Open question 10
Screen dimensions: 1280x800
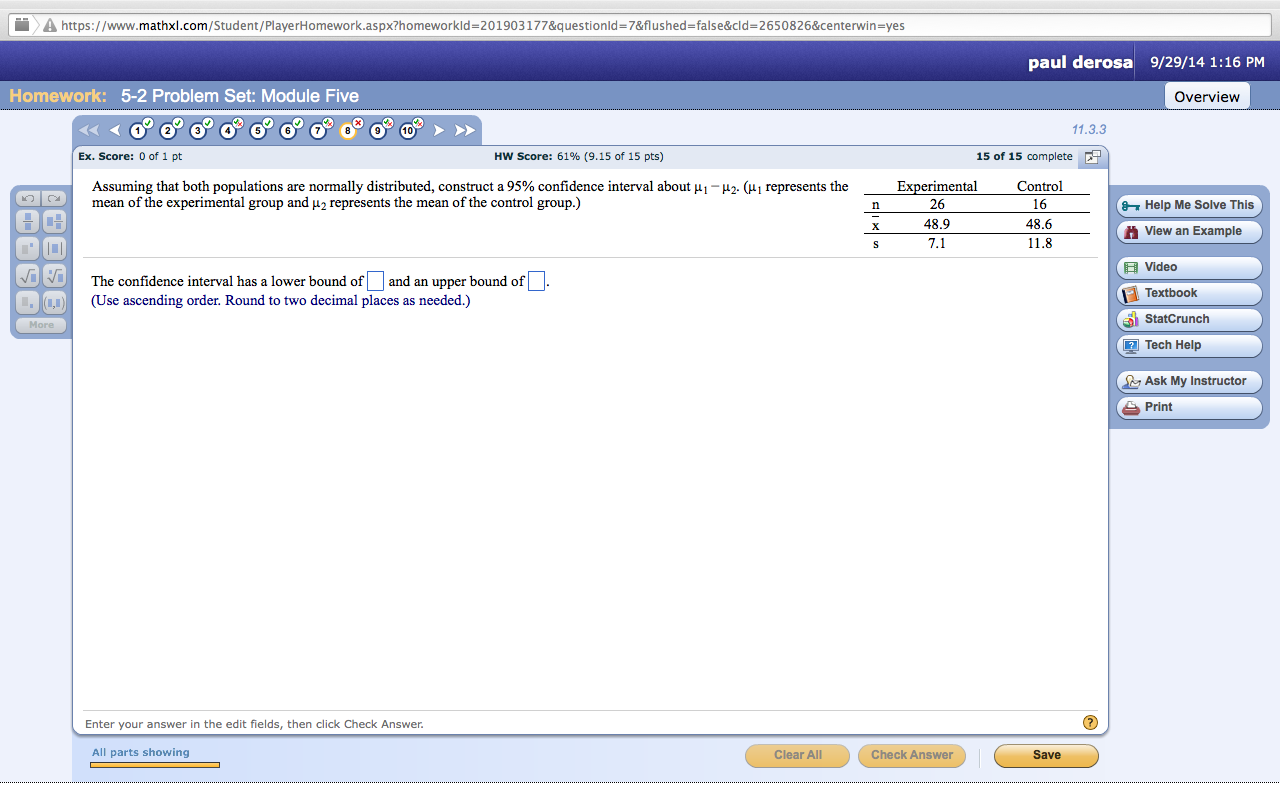[x=410, y=130]
